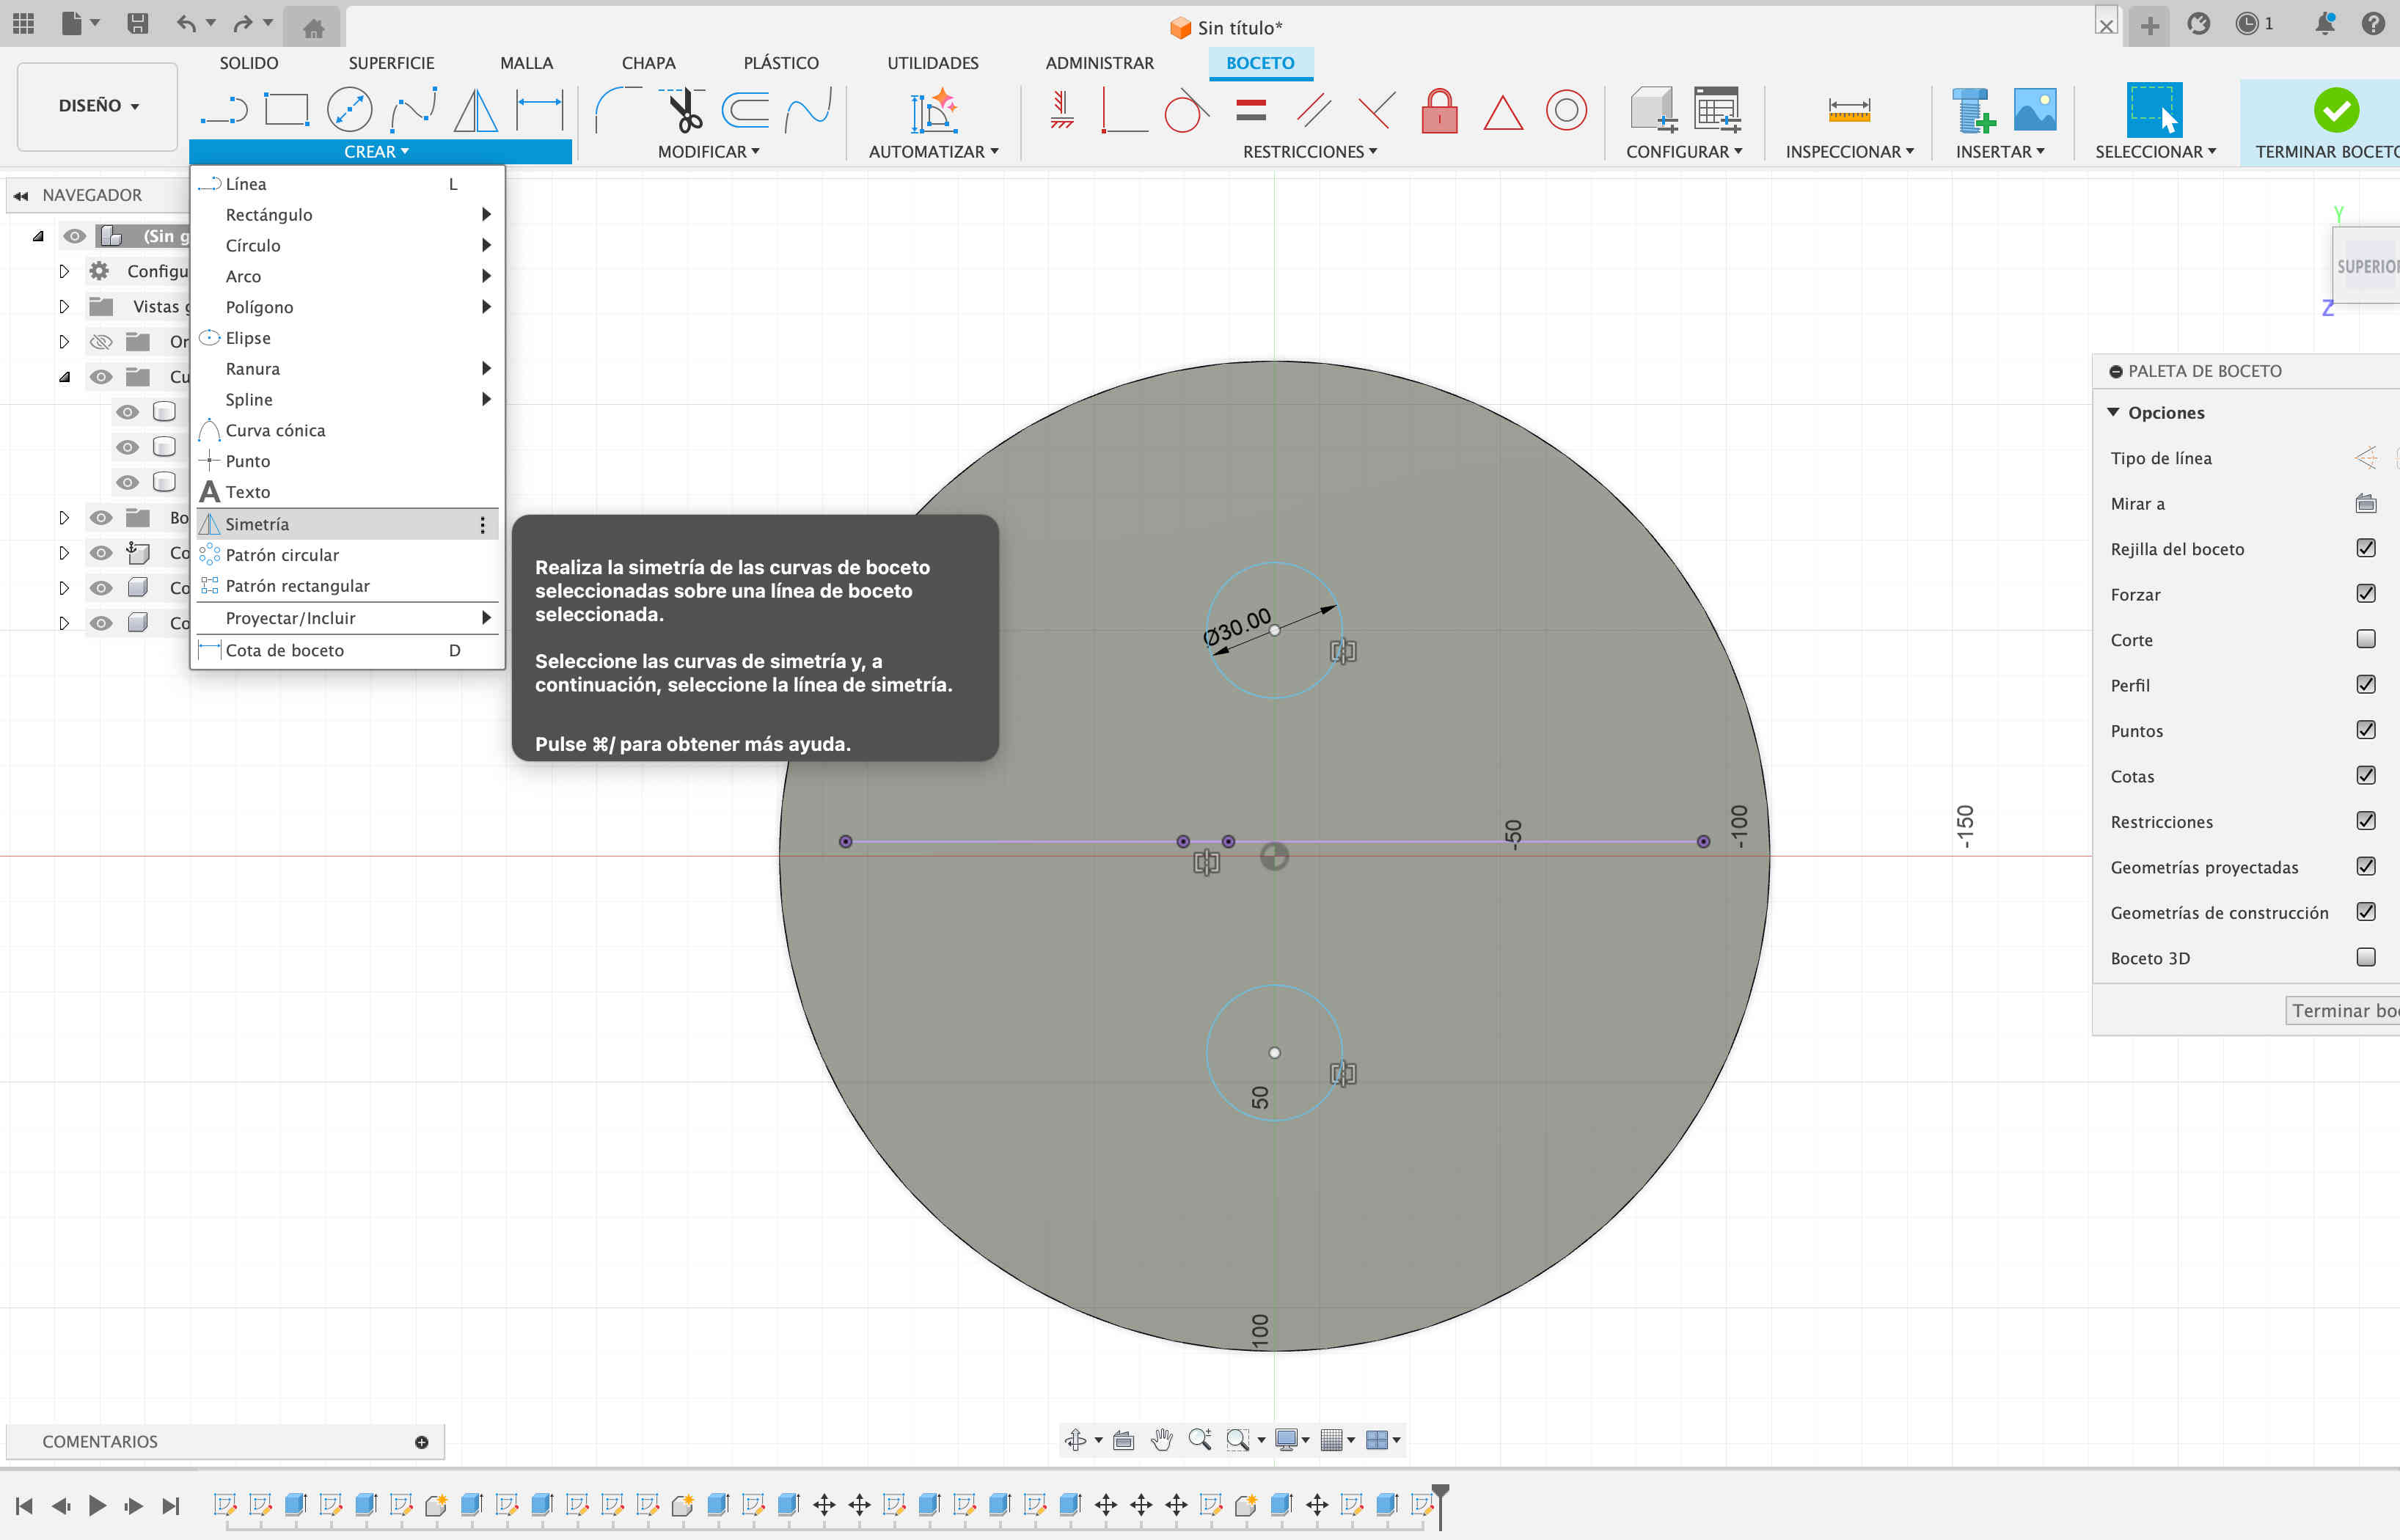Screen dimensions: 2400x1540
Task: Click the SUPERIOR view cube face
Action: tap(2368, 266)
